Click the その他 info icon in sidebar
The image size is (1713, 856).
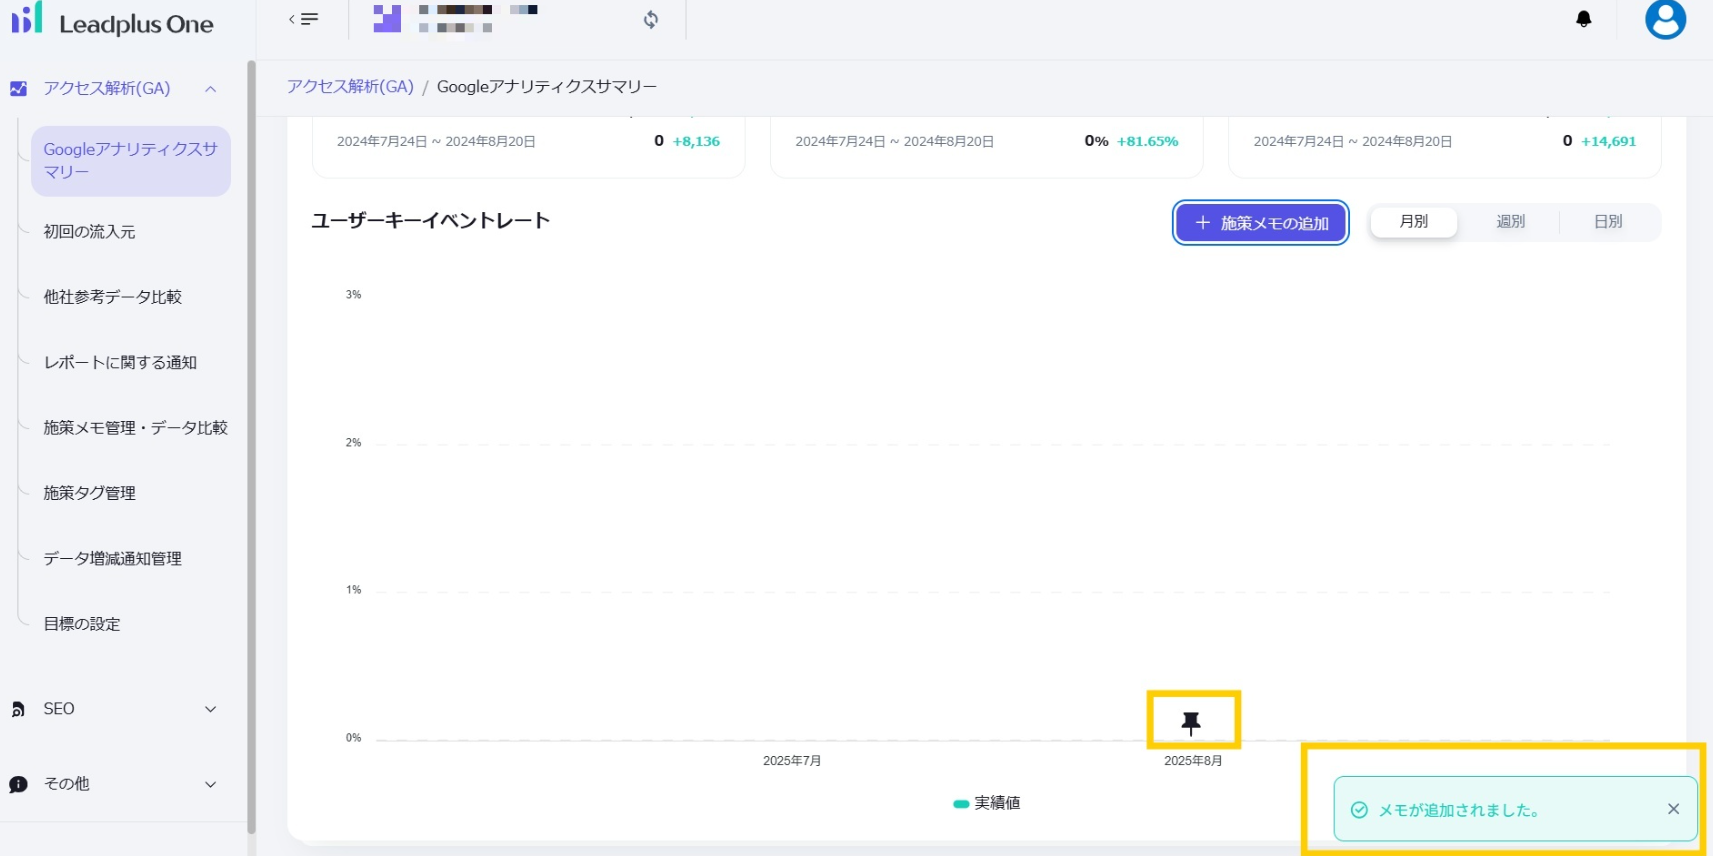(18, 784)
